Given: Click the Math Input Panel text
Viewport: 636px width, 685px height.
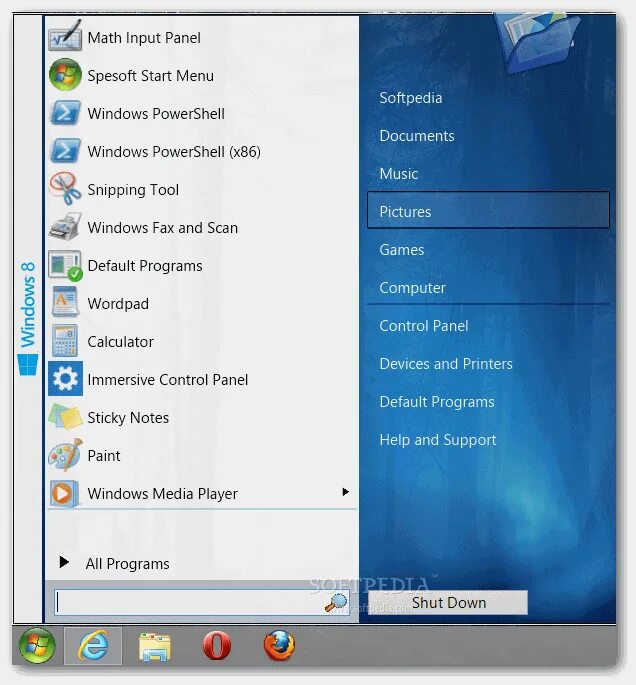Looking at the screenshot, I should 144,38.
